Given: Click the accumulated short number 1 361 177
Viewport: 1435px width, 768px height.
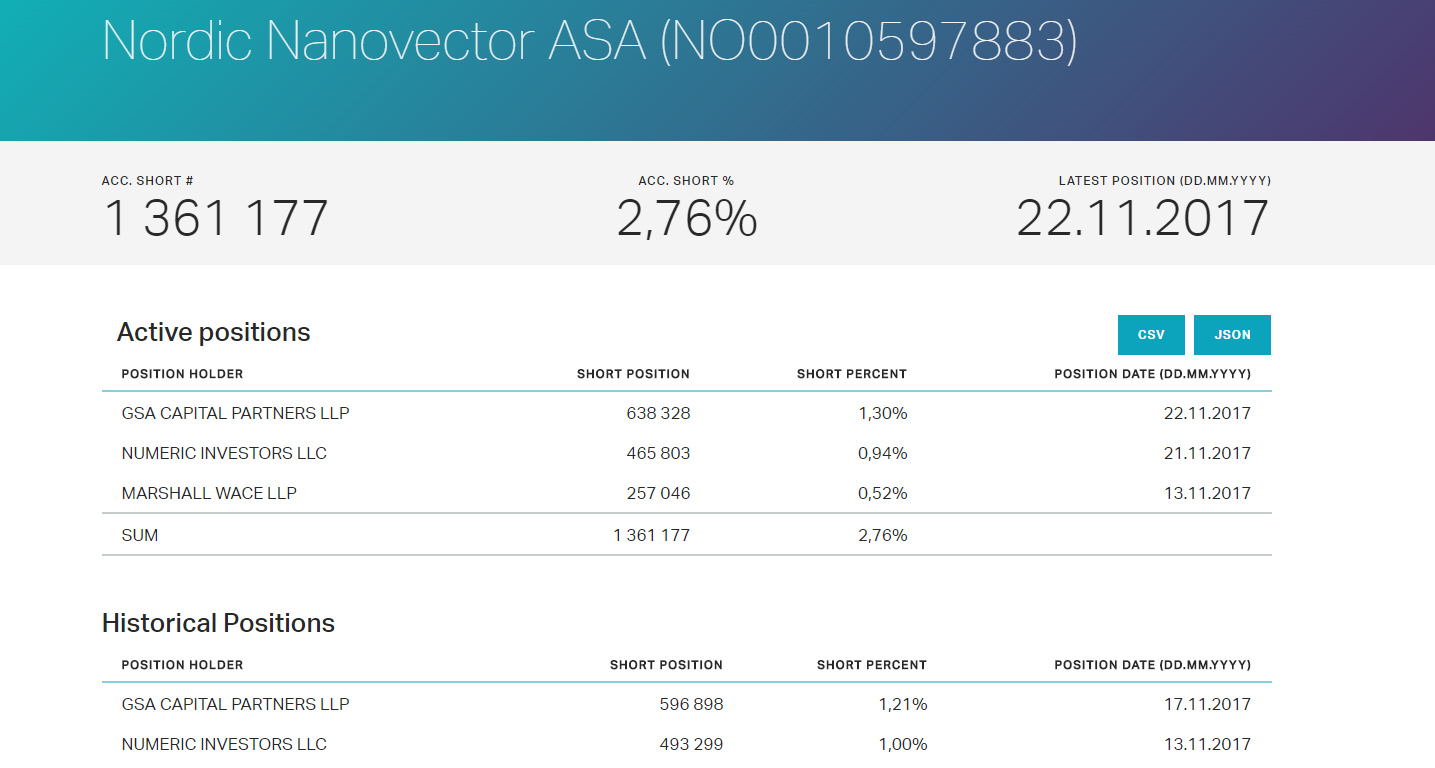Looking at the screenshot, I should point(215,218).
